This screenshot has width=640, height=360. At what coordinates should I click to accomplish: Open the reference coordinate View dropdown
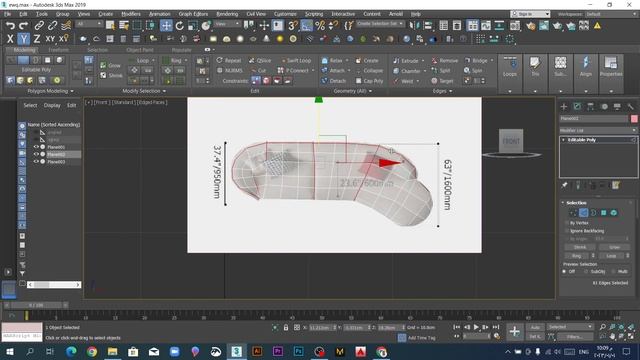pos(227,24)
